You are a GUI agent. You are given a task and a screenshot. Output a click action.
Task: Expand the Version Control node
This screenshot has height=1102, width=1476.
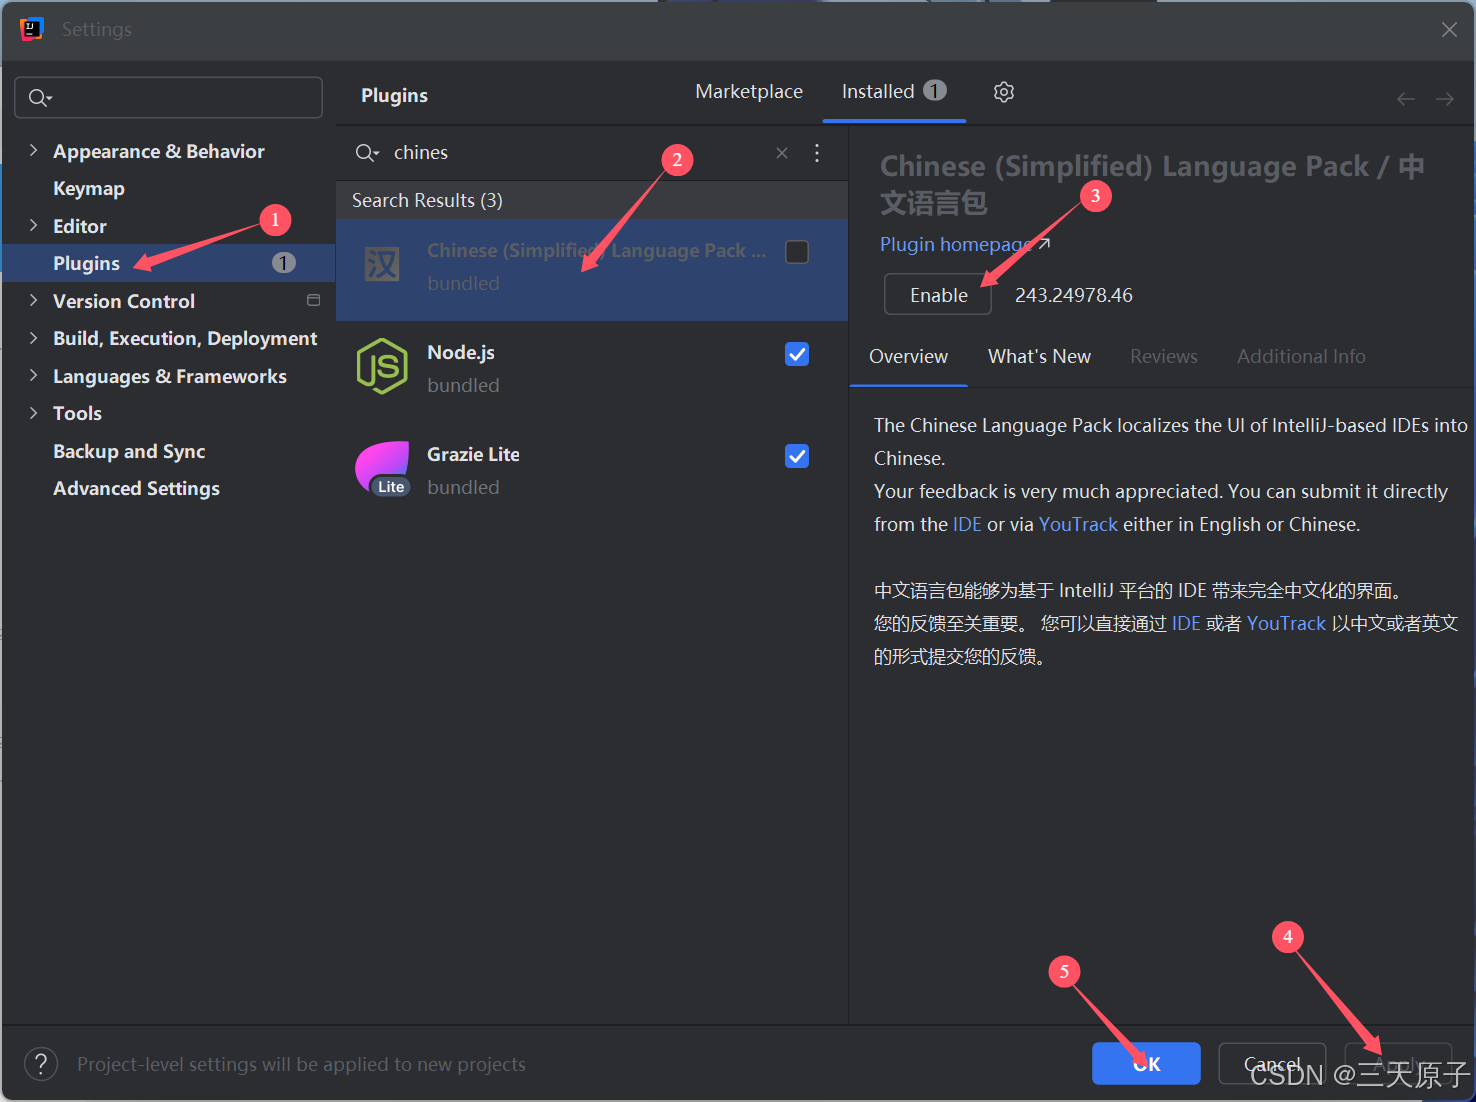click(33, 300)
